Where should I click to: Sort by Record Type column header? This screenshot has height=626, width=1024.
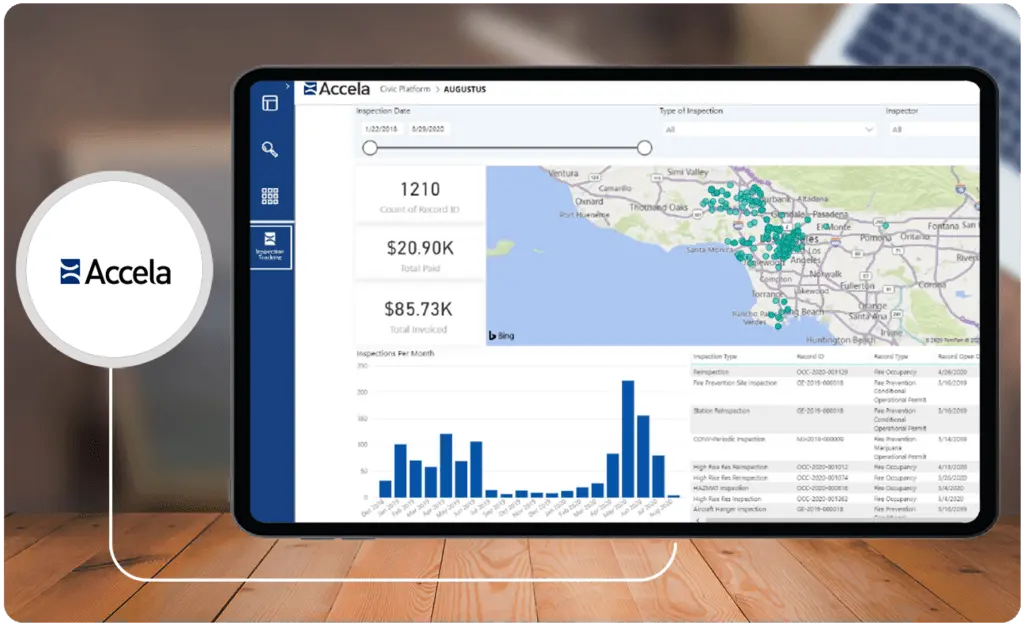891,356
